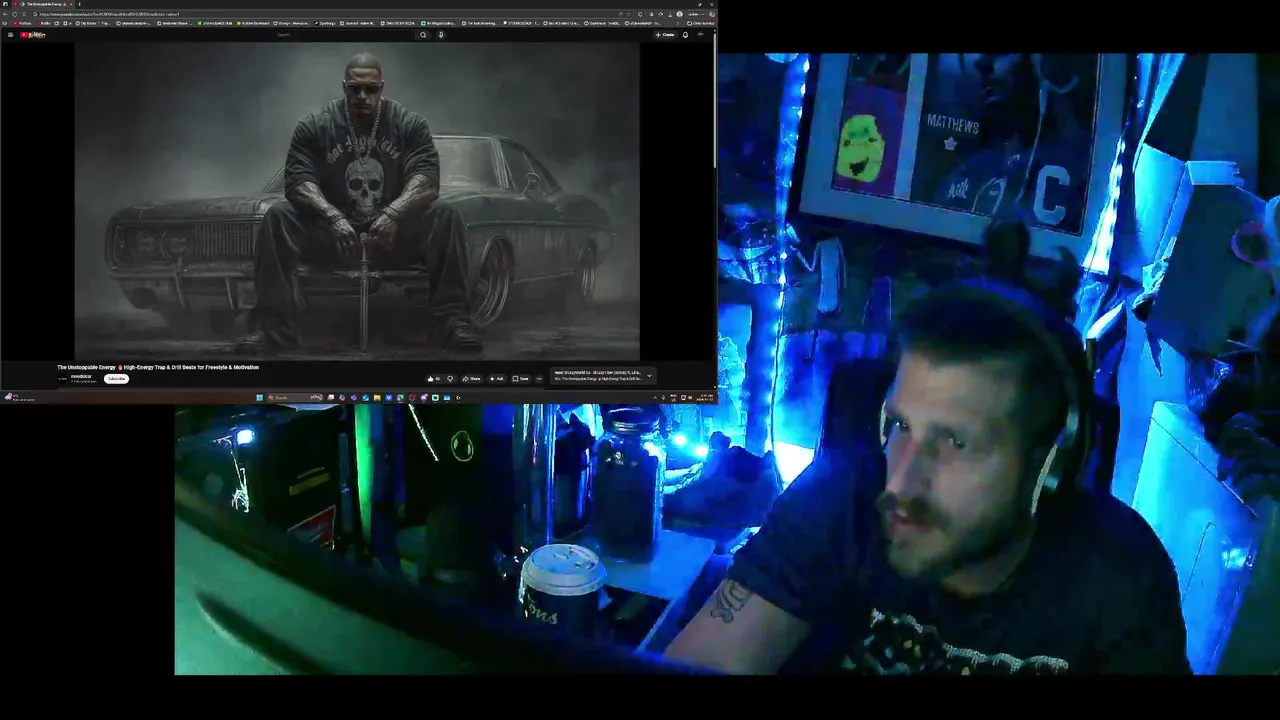Open the three-dot more actions menu
The image size is (1280, 720).
539,379
